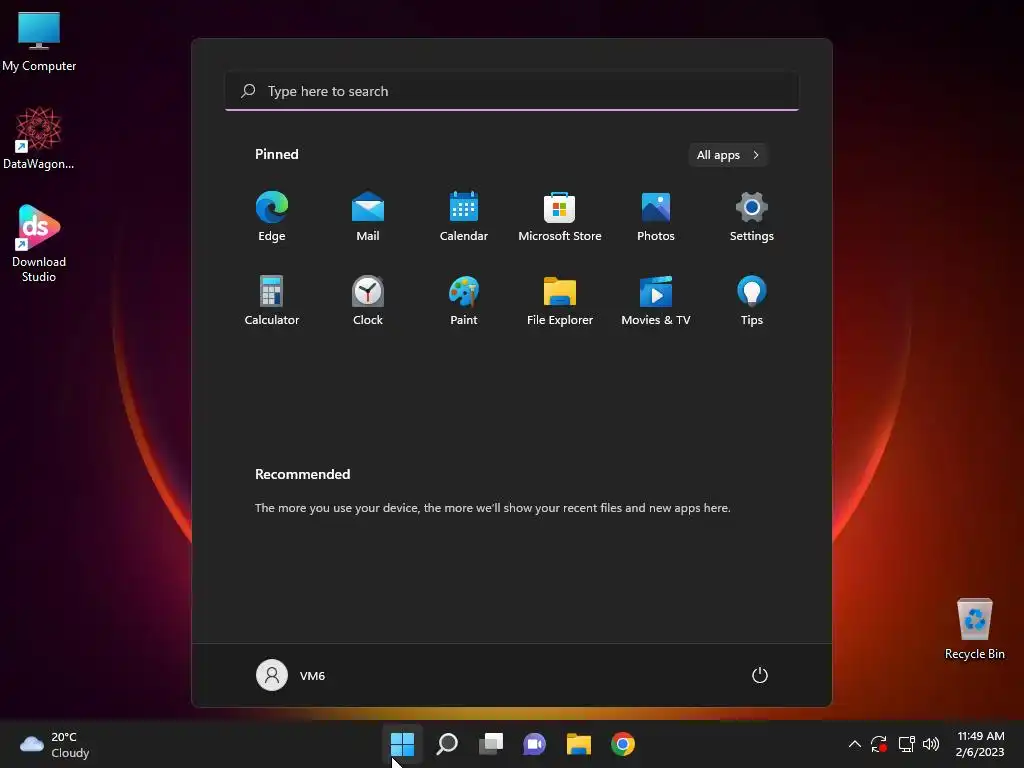The image size is (1024, 768).
Task: Open the Clock app
Action: coord(368,300)
